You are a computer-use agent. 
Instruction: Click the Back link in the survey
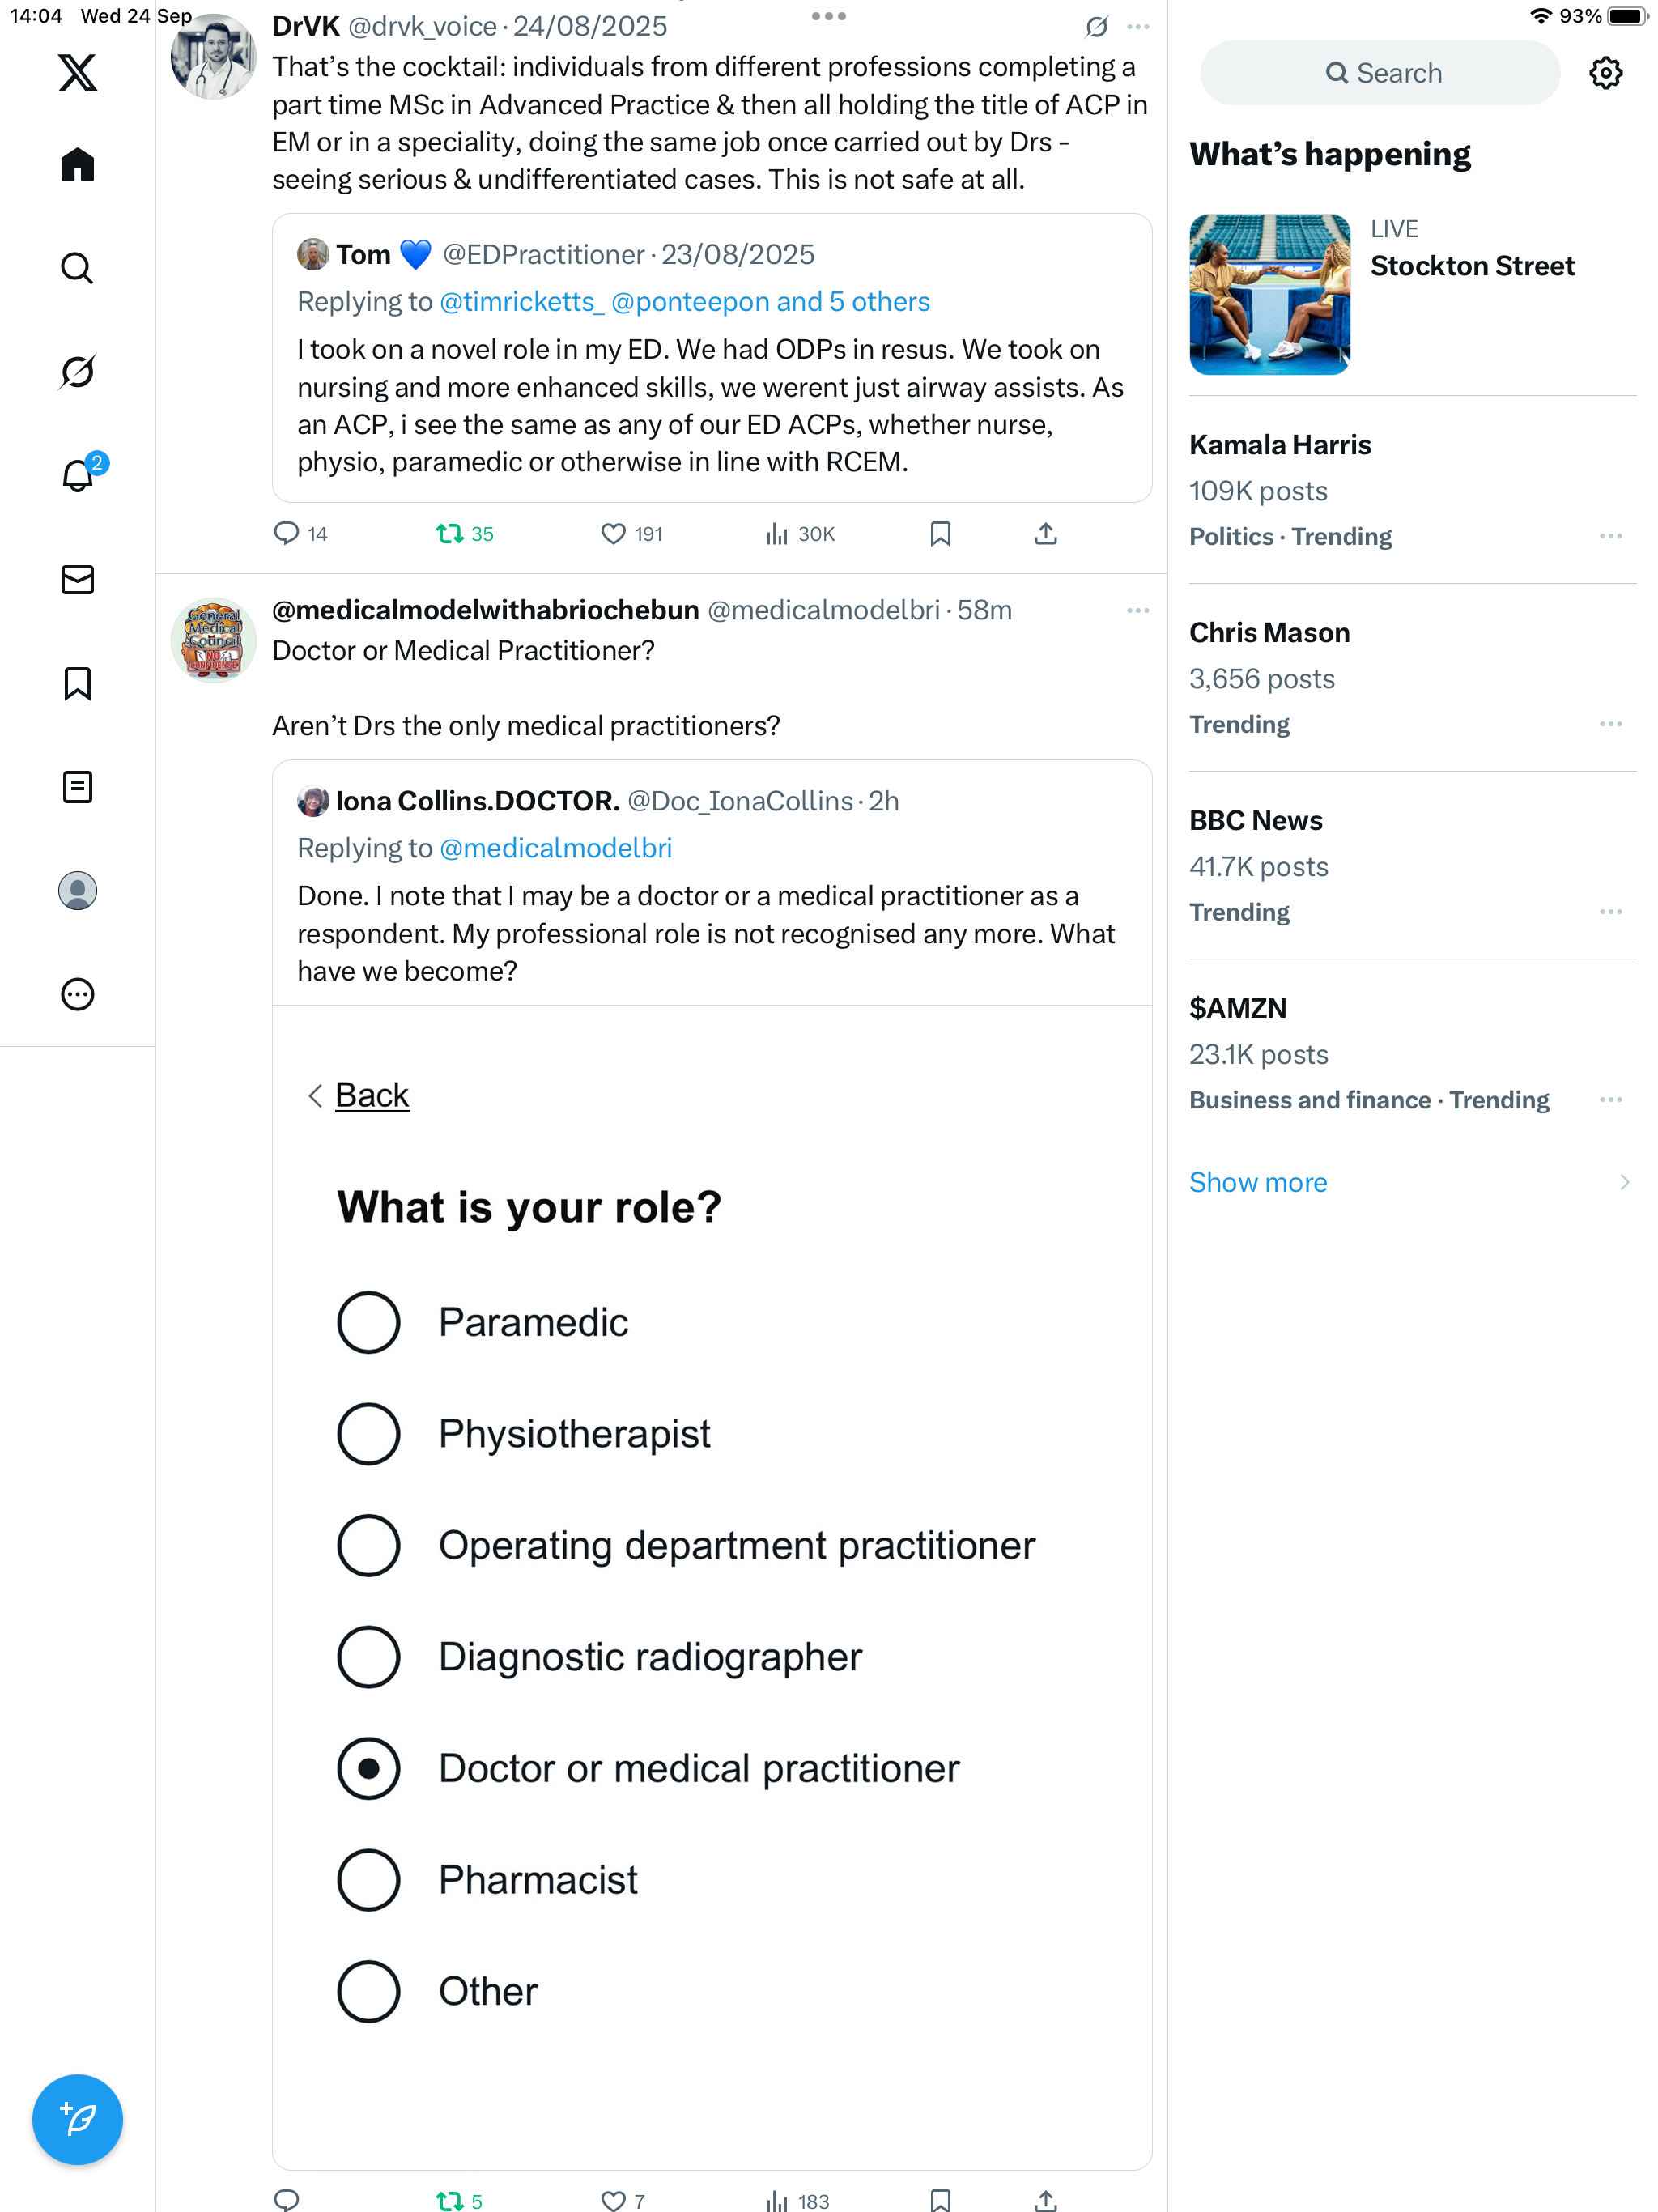[371, 1095]
